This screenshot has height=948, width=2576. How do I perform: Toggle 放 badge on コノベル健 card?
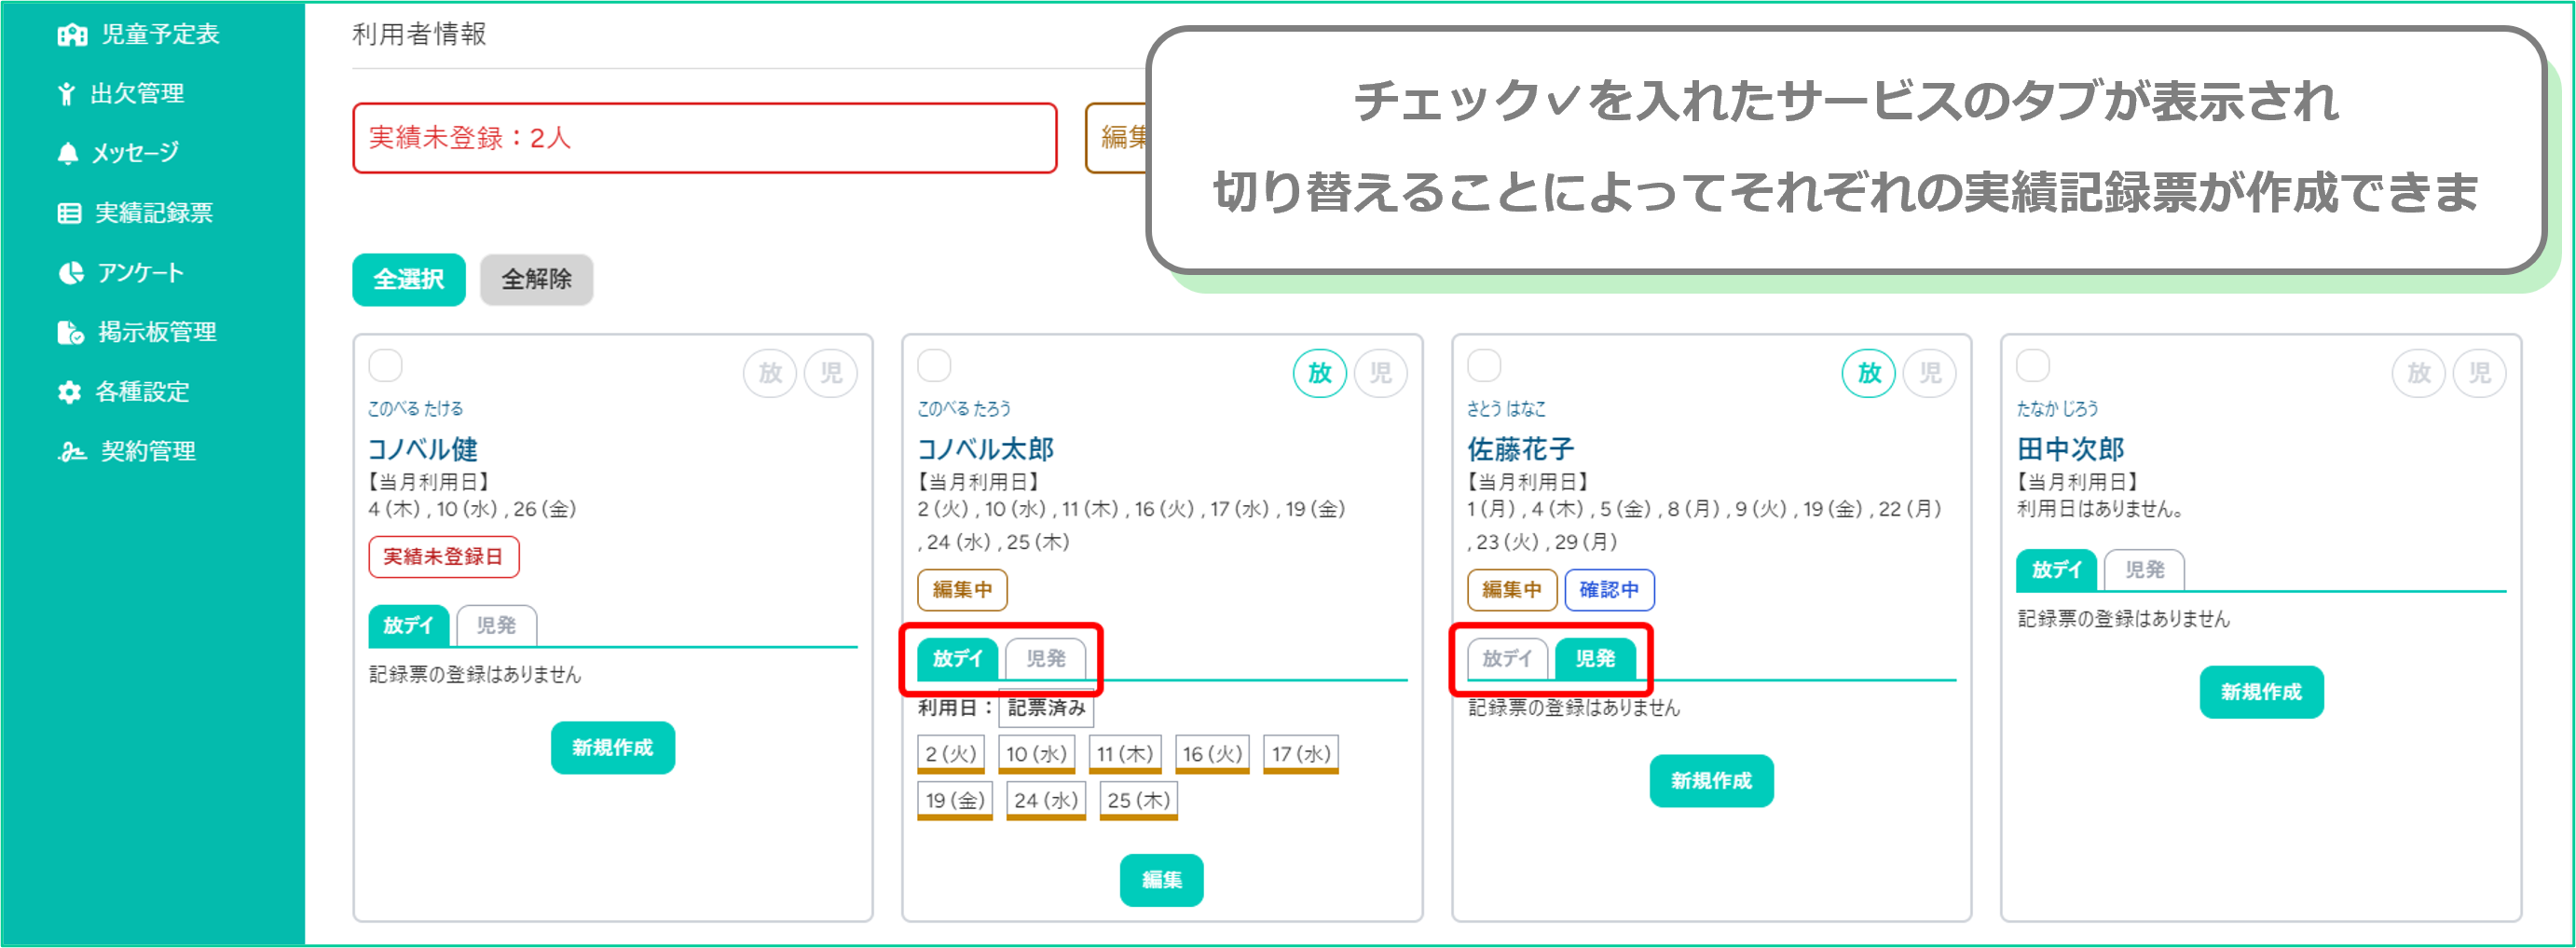tap(769, 373)
